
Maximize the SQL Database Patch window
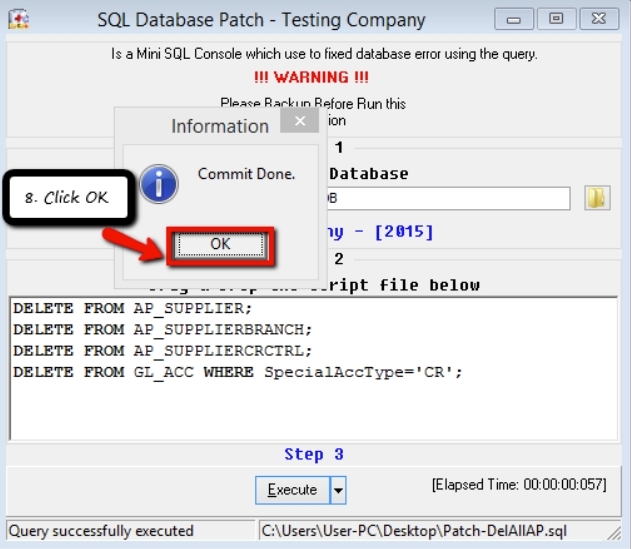pos(556,19)
